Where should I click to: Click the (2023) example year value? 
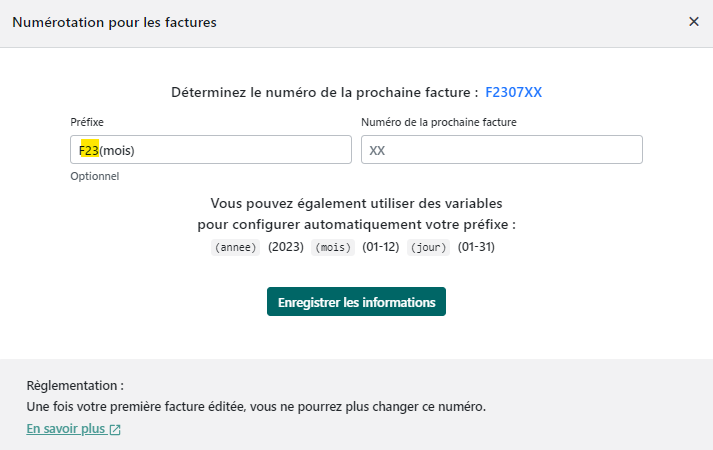tap(286, 247)
